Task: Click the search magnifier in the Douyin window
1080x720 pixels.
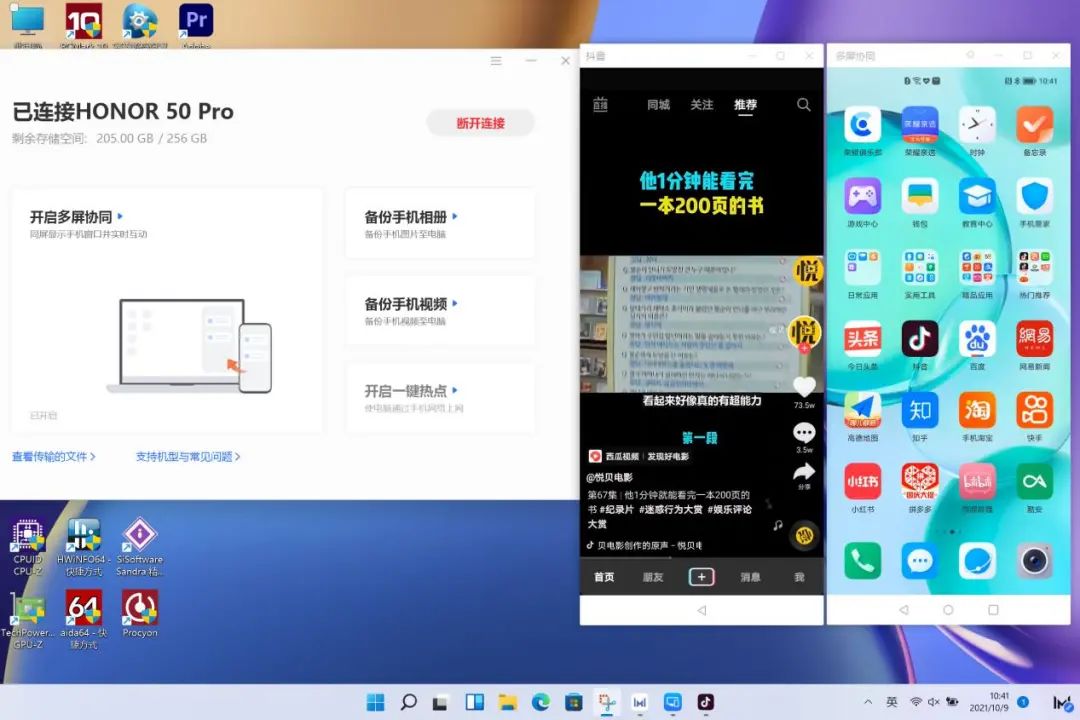Action: pyautogui.click(x=803, y=105)
